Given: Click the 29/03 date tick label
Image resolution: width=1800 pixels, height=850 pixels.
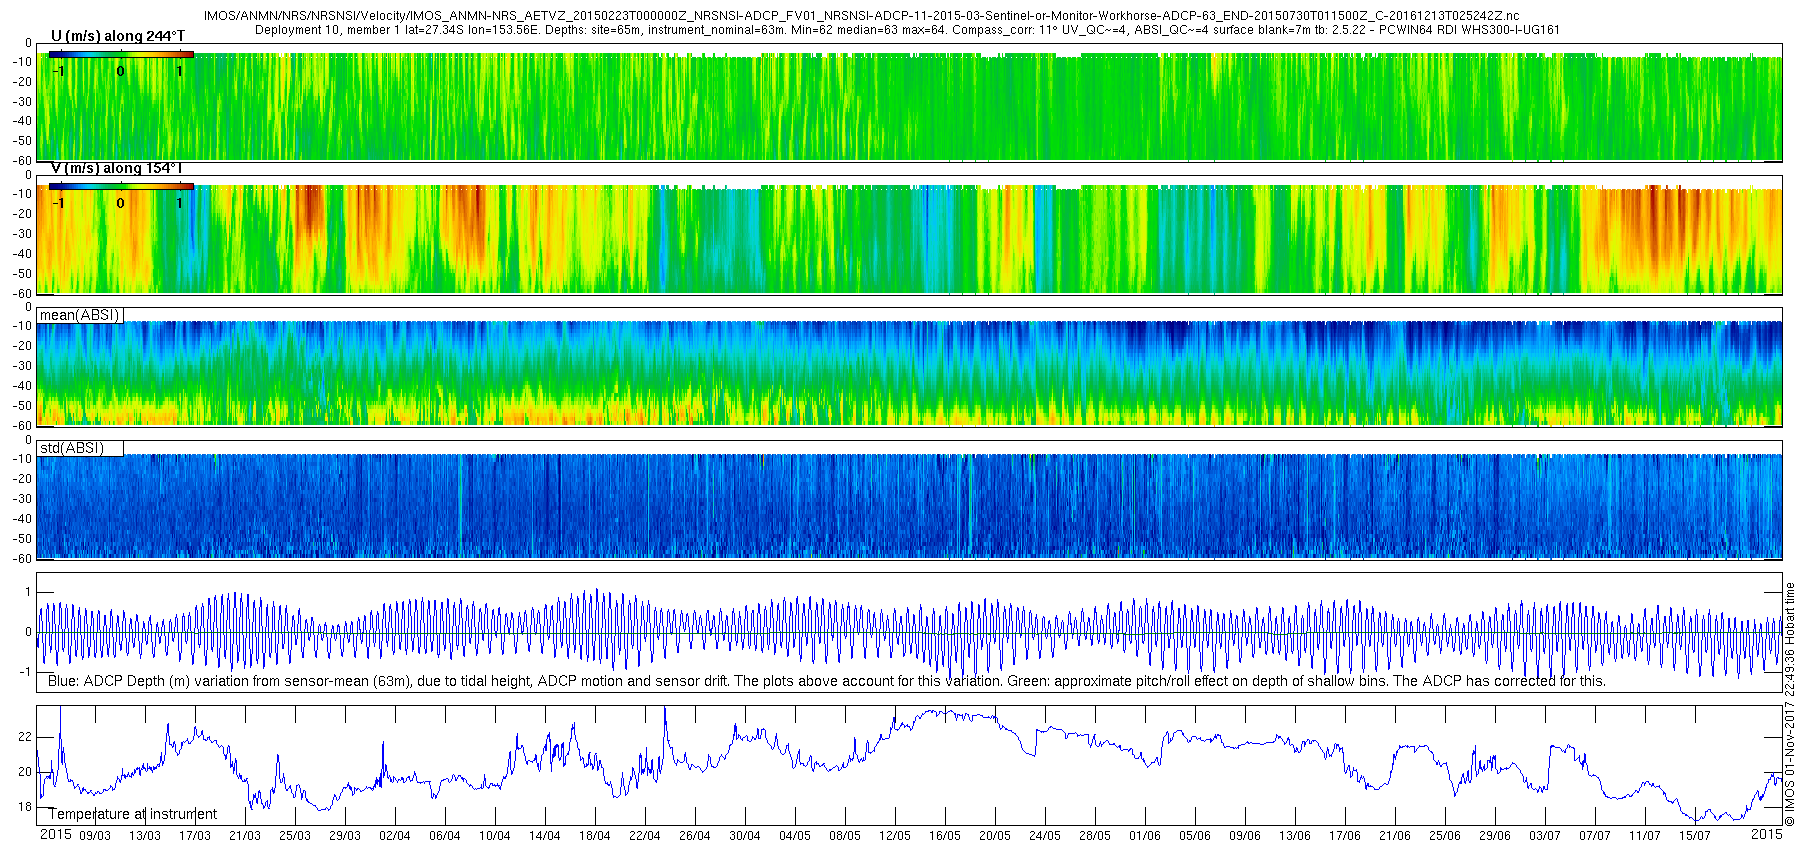Looking at the screenshot, I should (345, 836).
